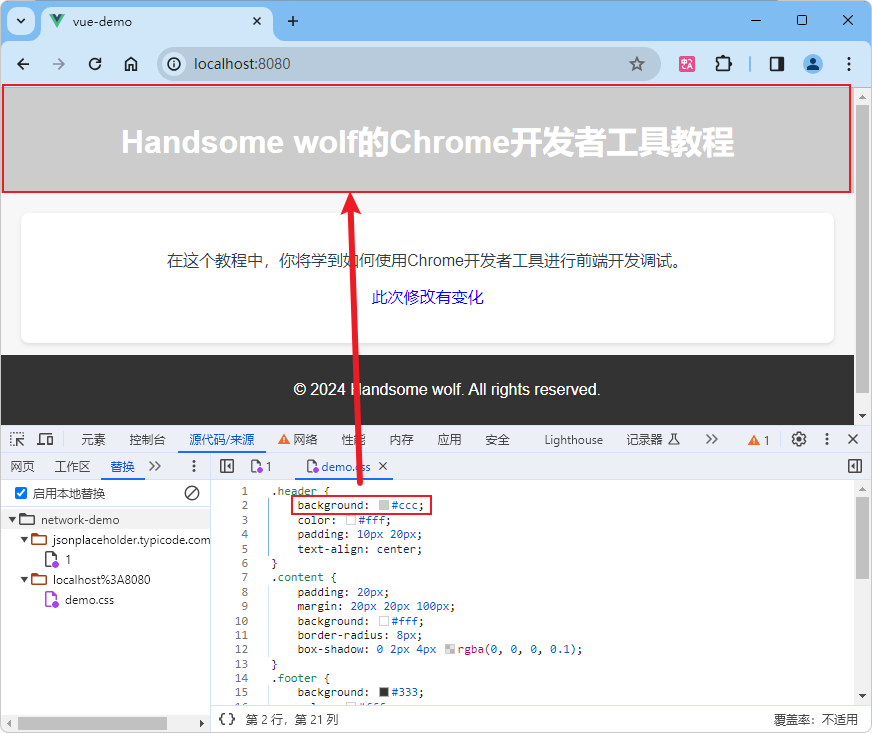The width and height of the screenshot is (872, 733).
Task: Switch to the 控制台 tab
Action: (147, 440)
